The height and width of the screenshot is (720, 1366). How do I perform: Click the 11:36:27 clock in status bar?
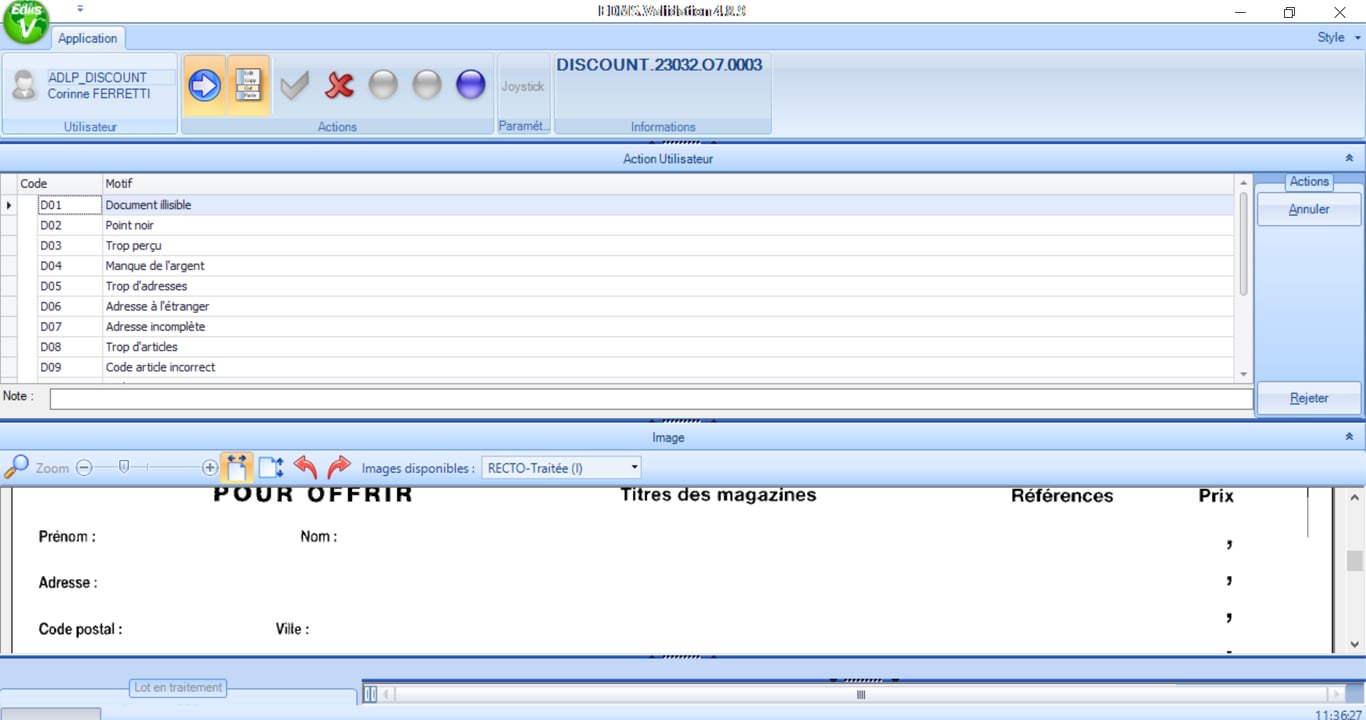click(1337, 714)
